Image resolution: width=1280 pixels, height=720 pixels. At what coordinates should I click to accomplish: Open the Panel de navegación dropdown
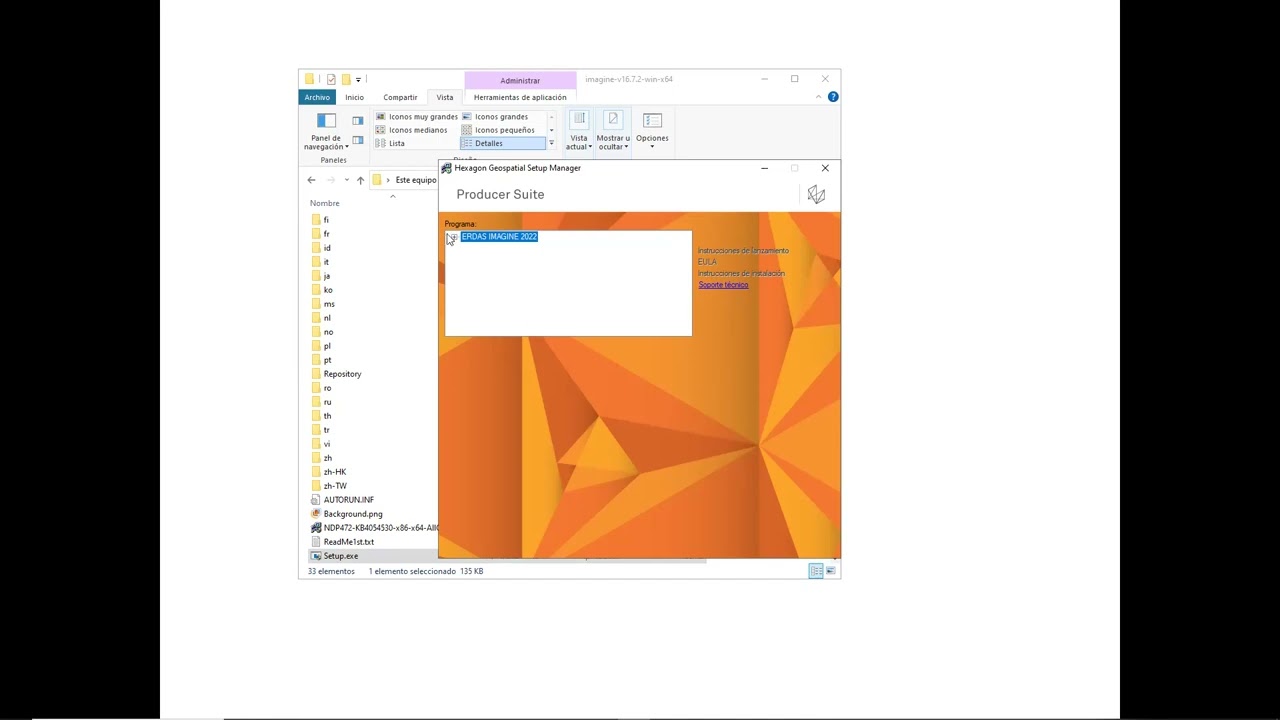[327, 132]
